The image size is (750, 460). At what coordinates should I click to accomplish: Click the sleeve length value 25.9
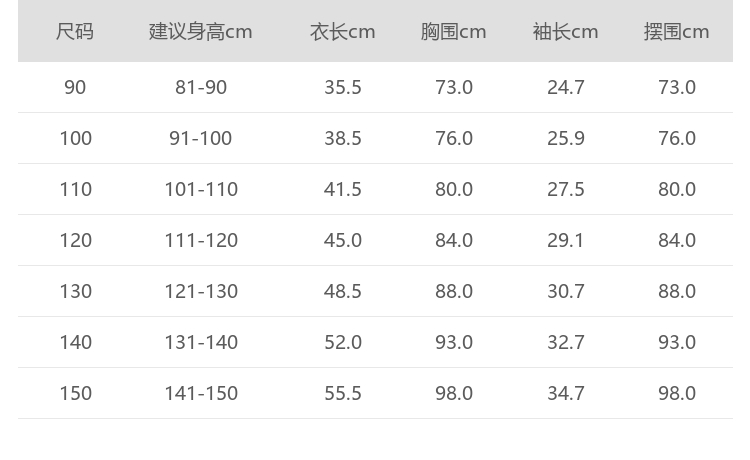(566, 138)
